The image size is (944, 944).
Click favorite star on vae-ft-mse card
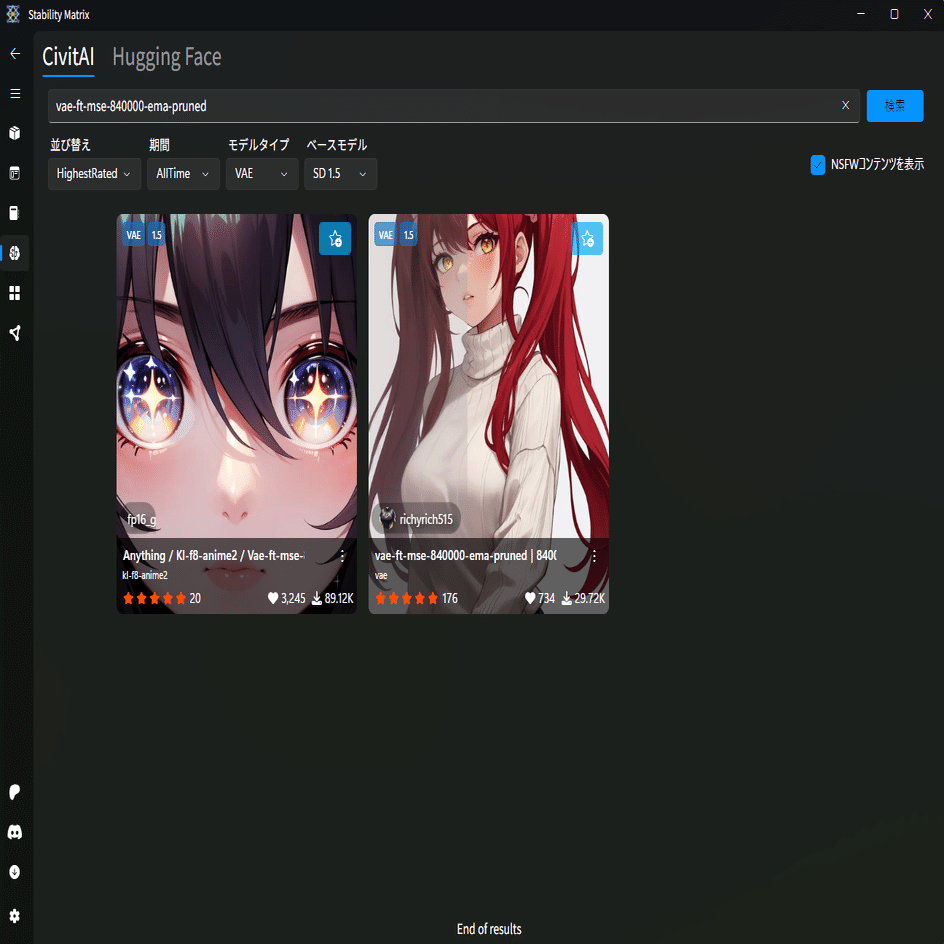point(587,238)
